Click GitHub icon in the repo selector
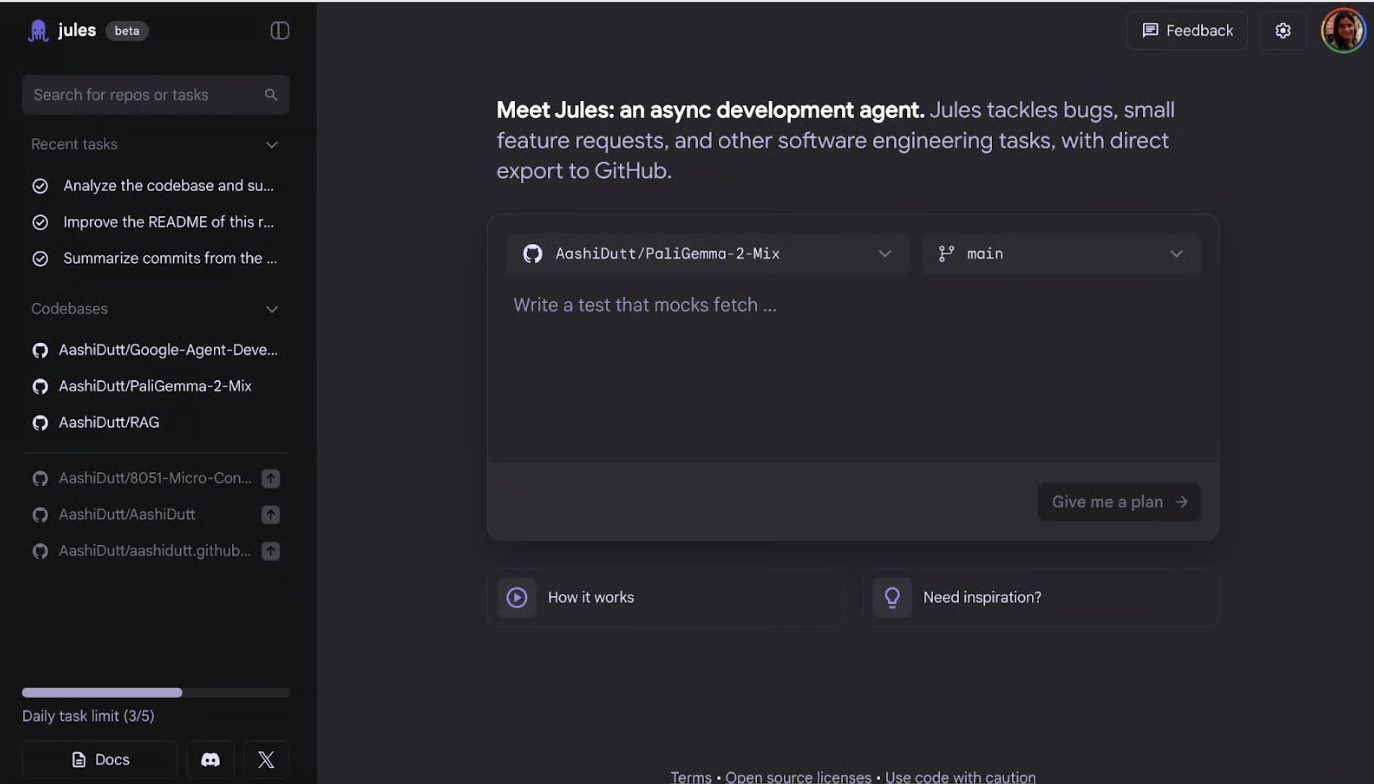The height and width of the screenshot is (784, 1374). (x=533, y=254)
